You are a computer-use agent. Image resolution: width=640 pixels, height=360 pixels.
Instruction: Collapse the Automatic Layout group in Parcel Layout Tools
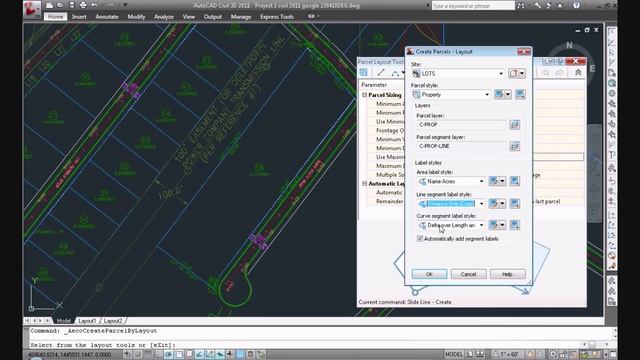point(364,184)
